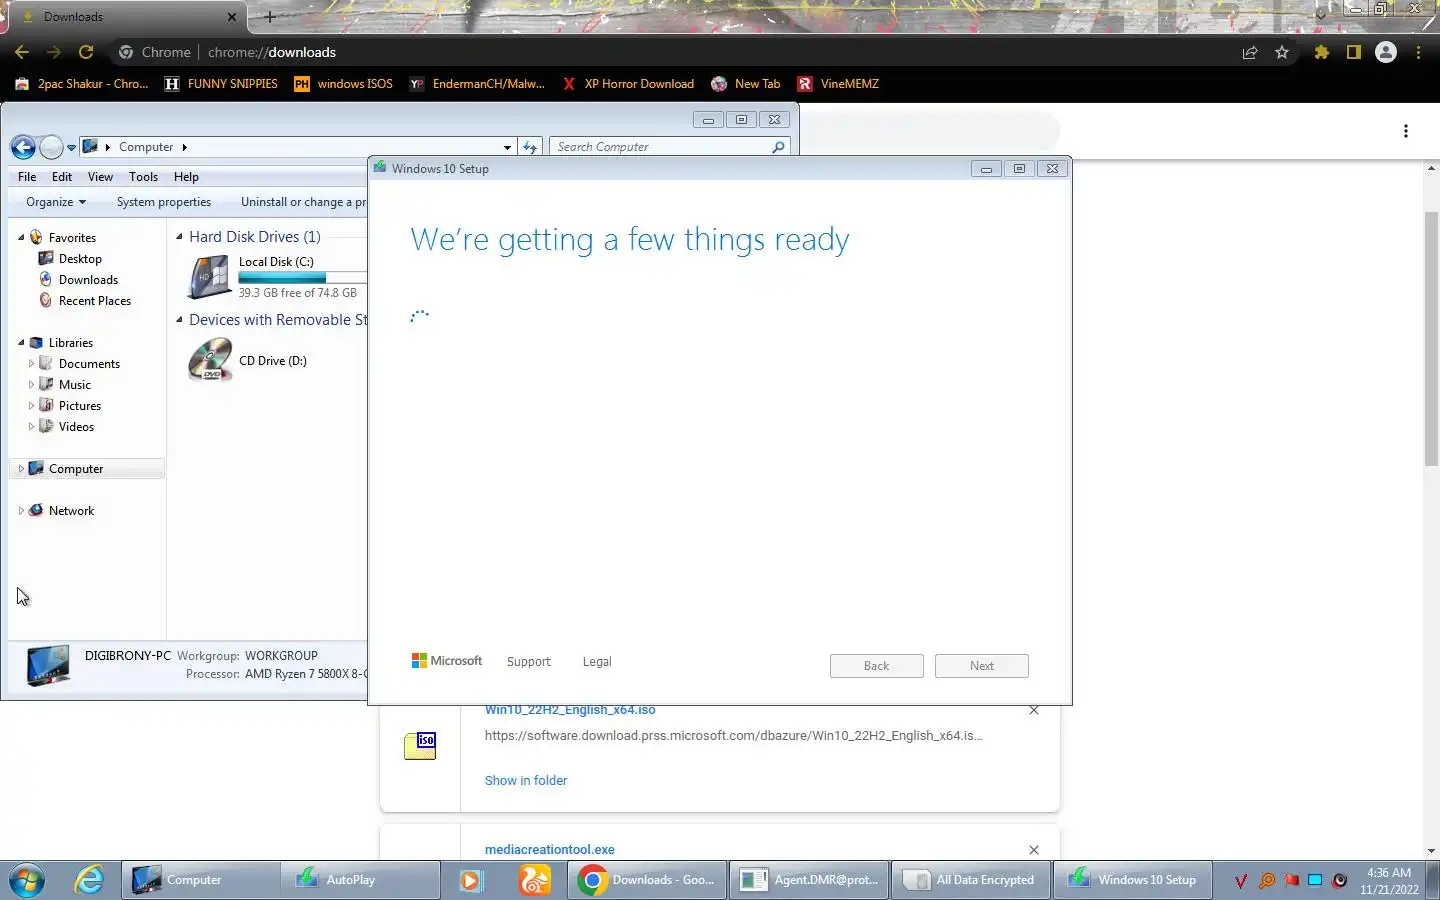
Task: Open New Tab bookmark
Action: (746, 84)
